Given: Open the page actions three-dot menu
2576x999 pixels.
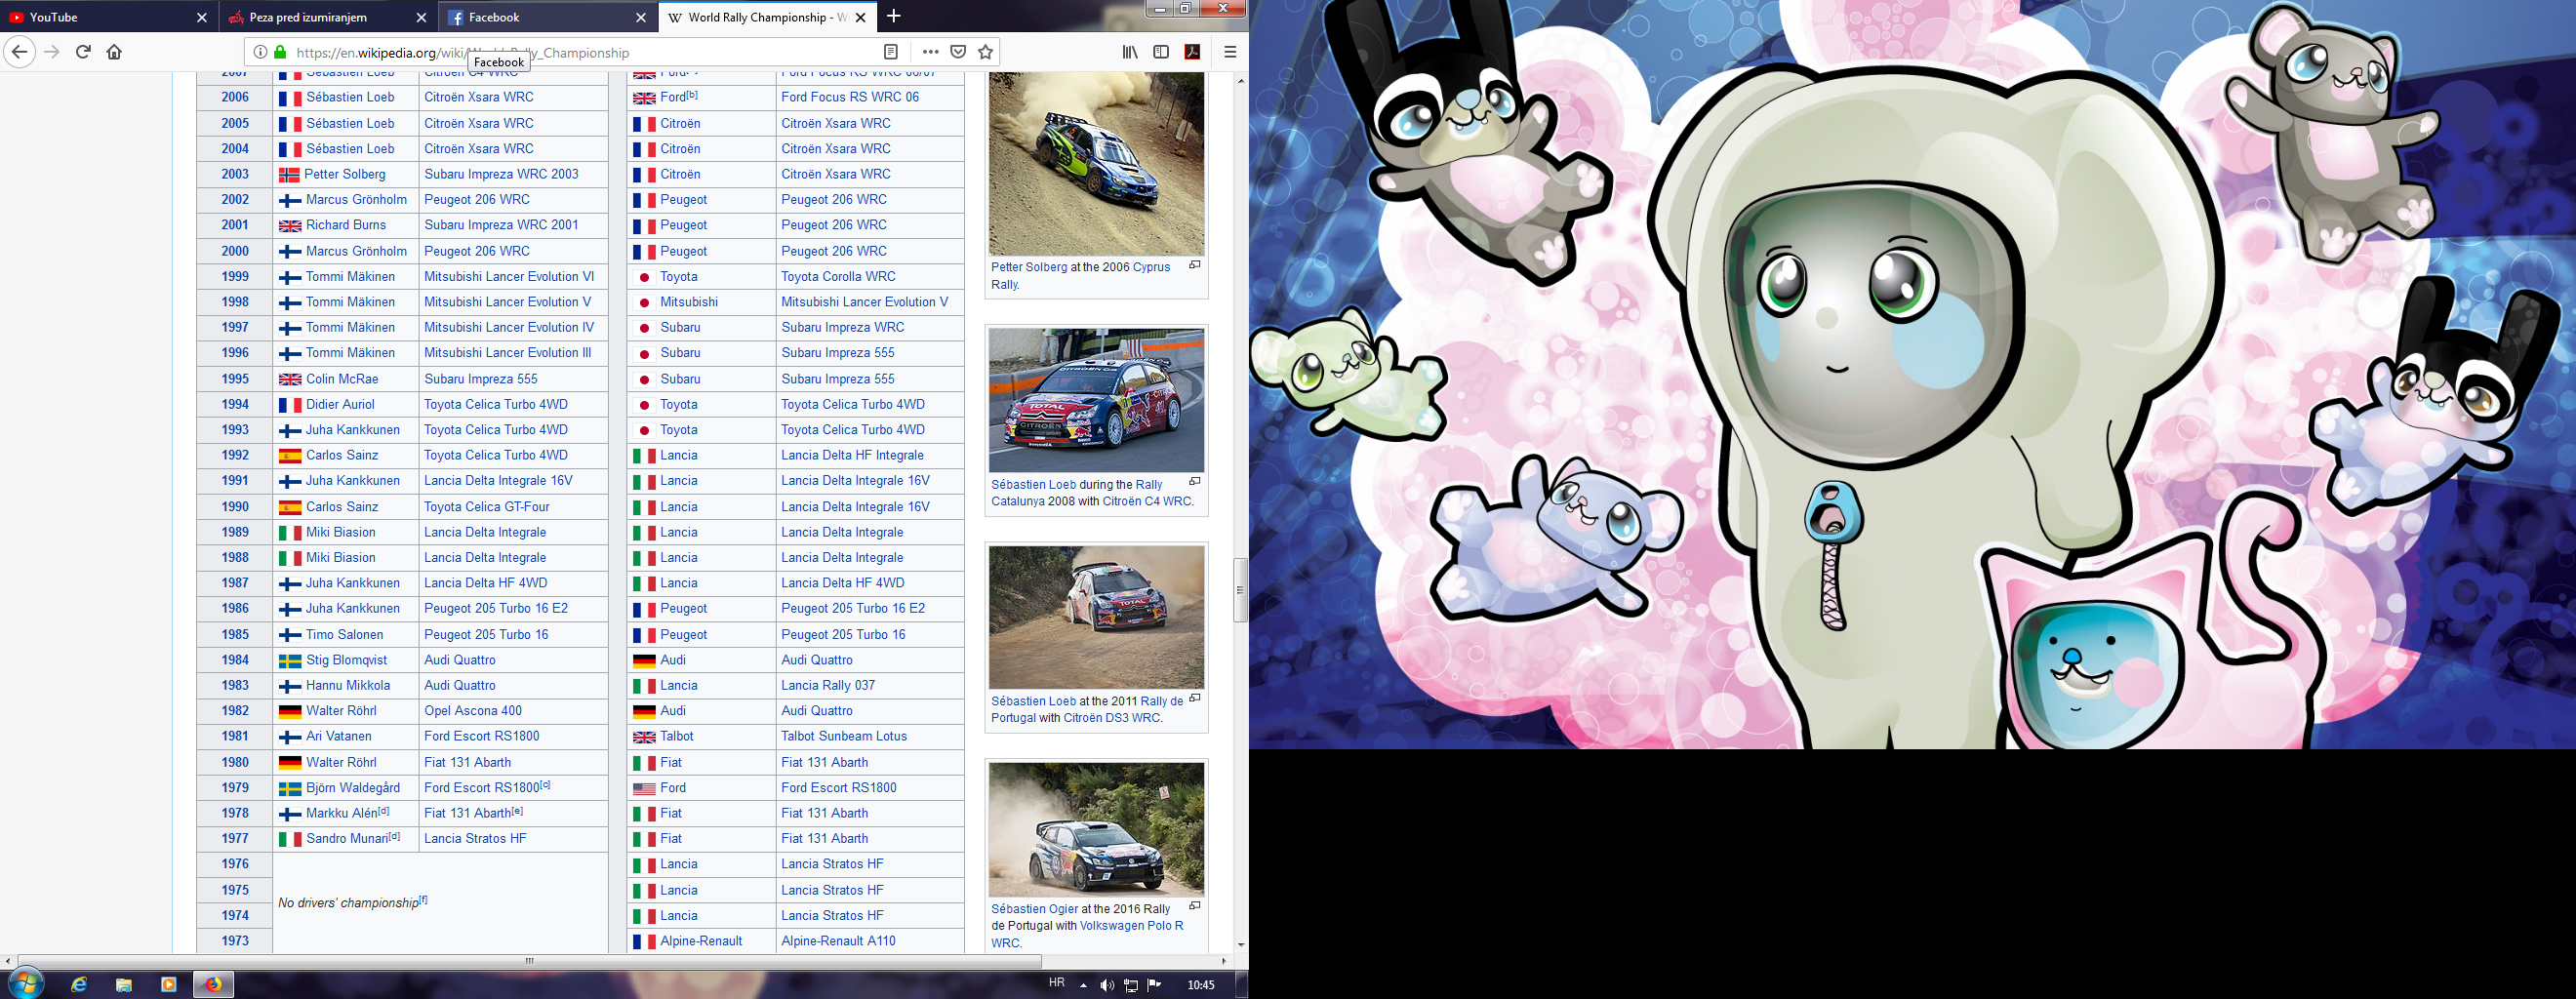Looking at the screenshot, I should point(930,52).
